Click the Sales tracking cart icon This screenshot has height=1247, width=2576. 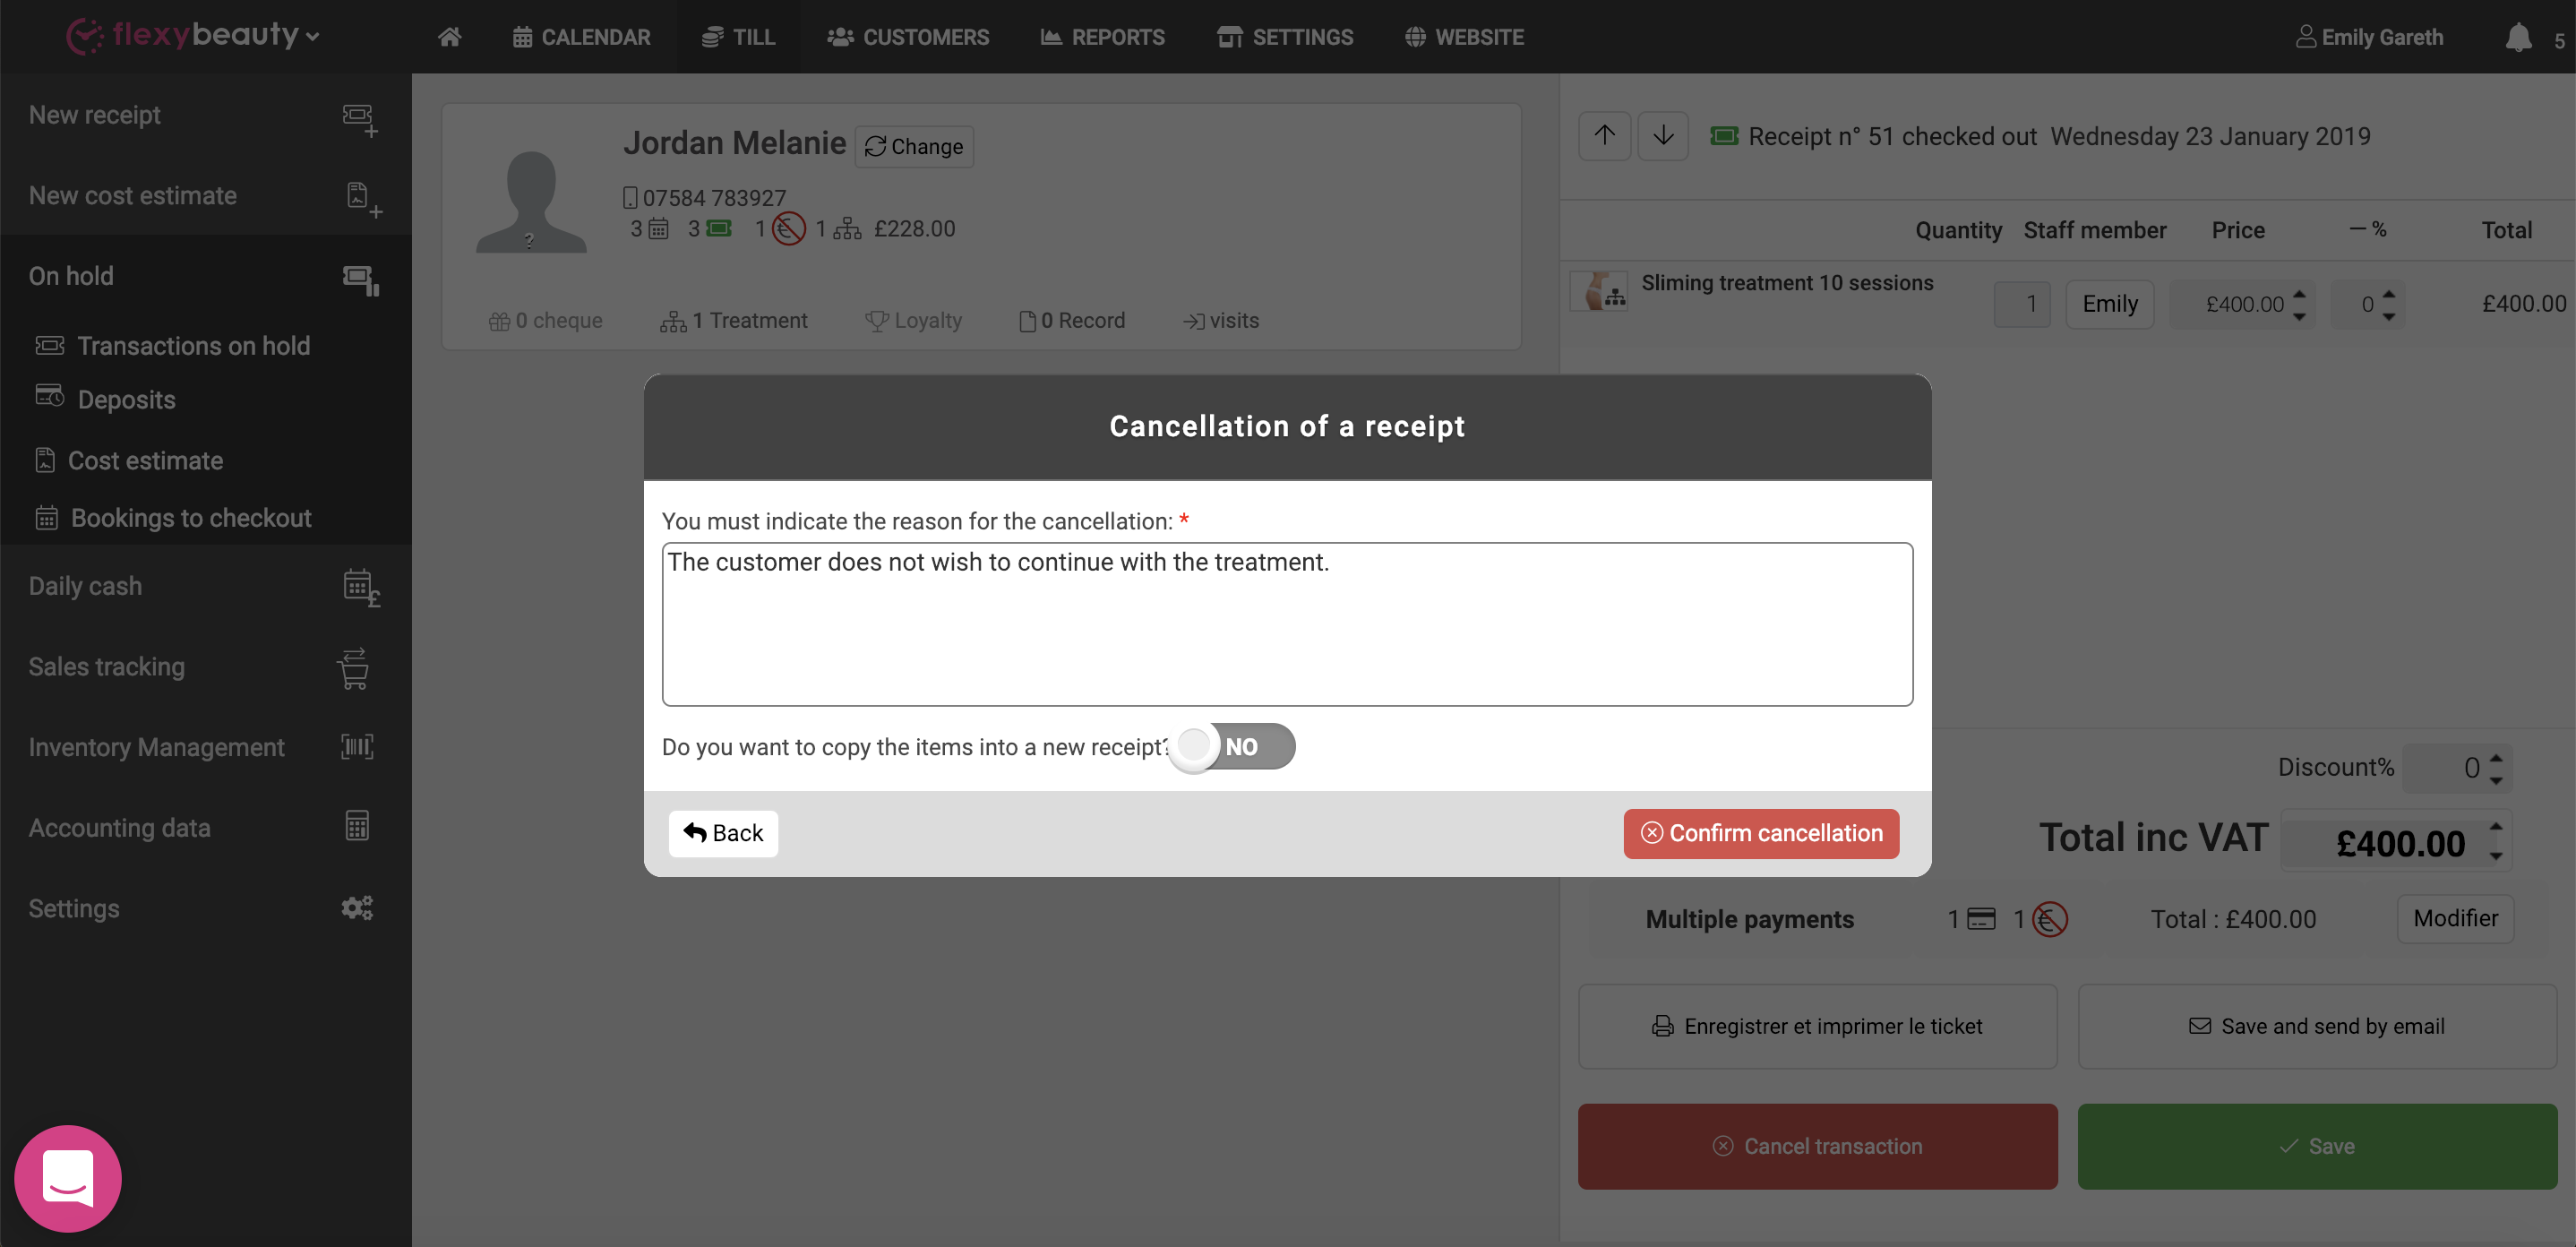click(354, 668)
